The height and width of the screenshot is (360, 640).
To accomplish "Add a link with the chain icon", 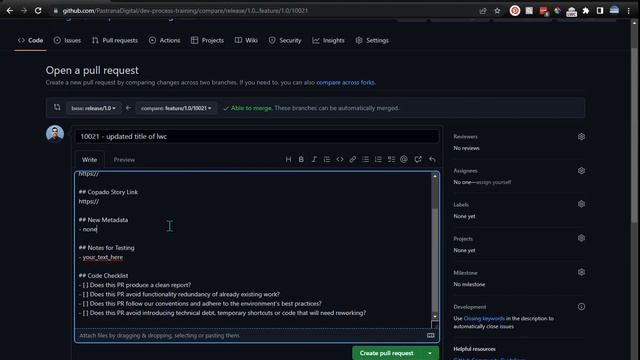I will pyautogui.click(x=353, y=159).
